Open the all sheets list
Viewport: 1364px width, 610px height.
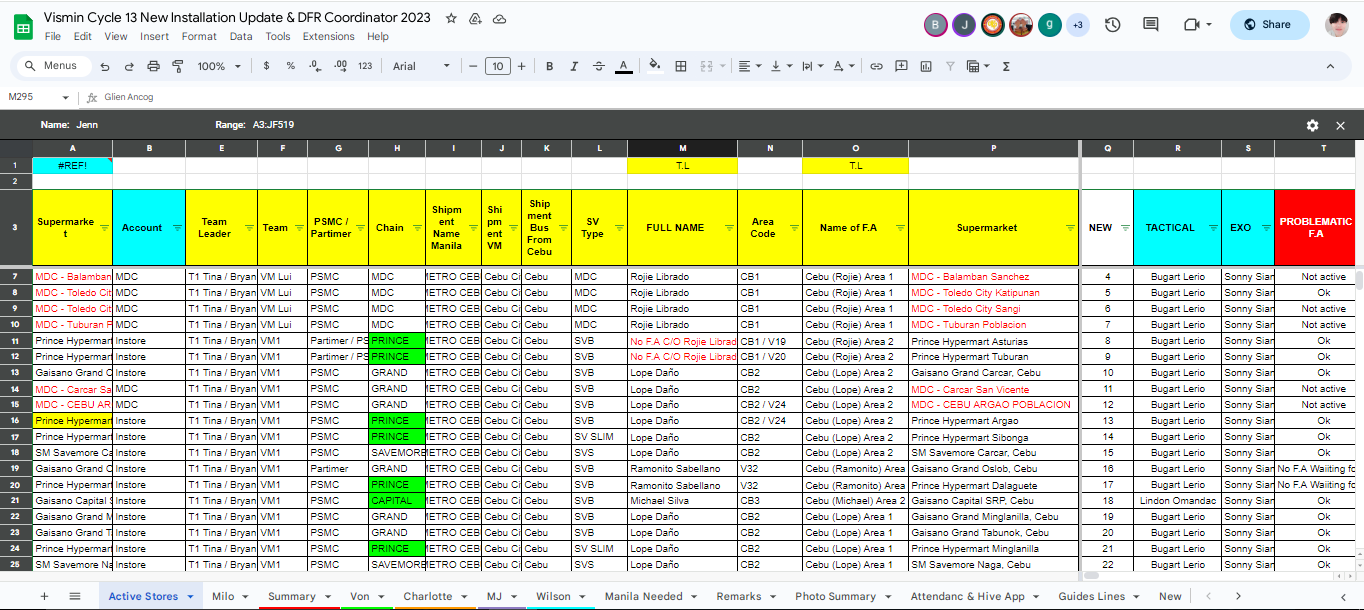(75, 596)
